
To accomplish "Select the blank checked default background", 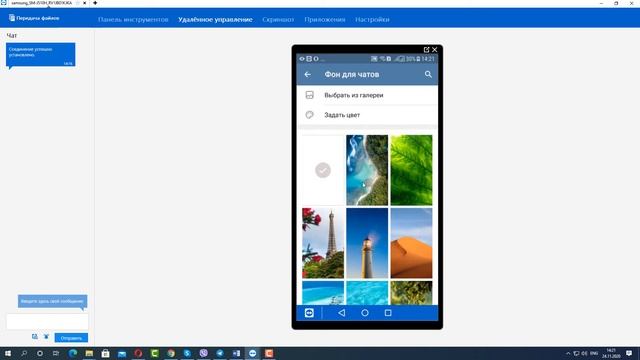I will click(x=323, y=170).
